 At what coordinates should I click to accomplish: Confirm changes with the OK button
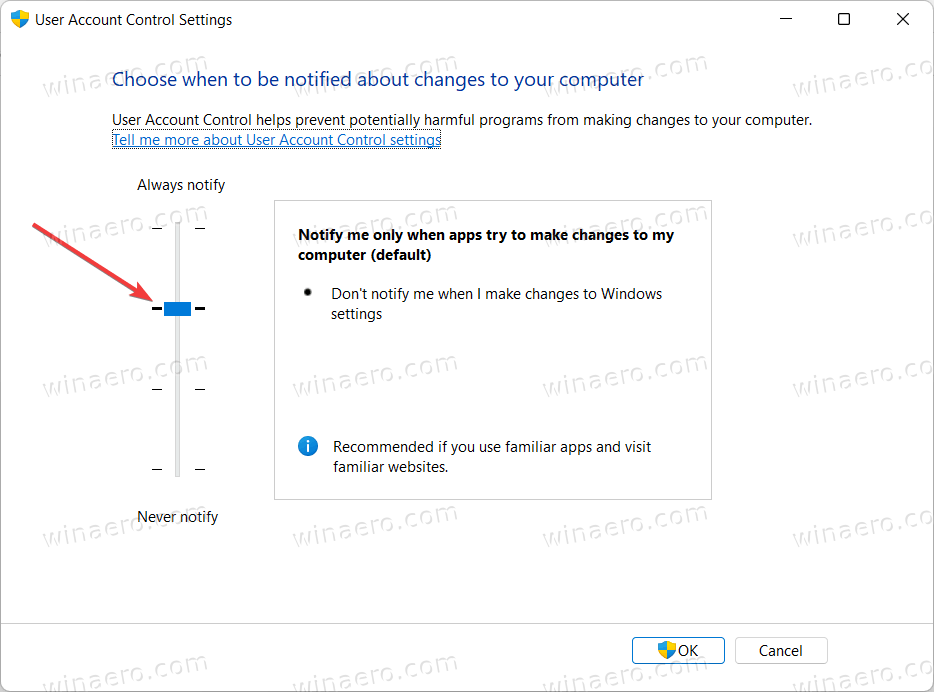point(678,650)
